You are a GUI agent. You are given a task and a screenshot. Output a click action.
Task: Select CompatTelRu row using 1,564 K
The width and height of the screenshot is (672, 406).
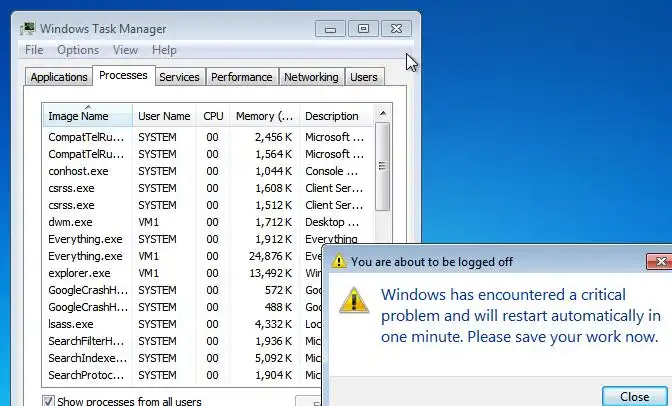point(208,154)
